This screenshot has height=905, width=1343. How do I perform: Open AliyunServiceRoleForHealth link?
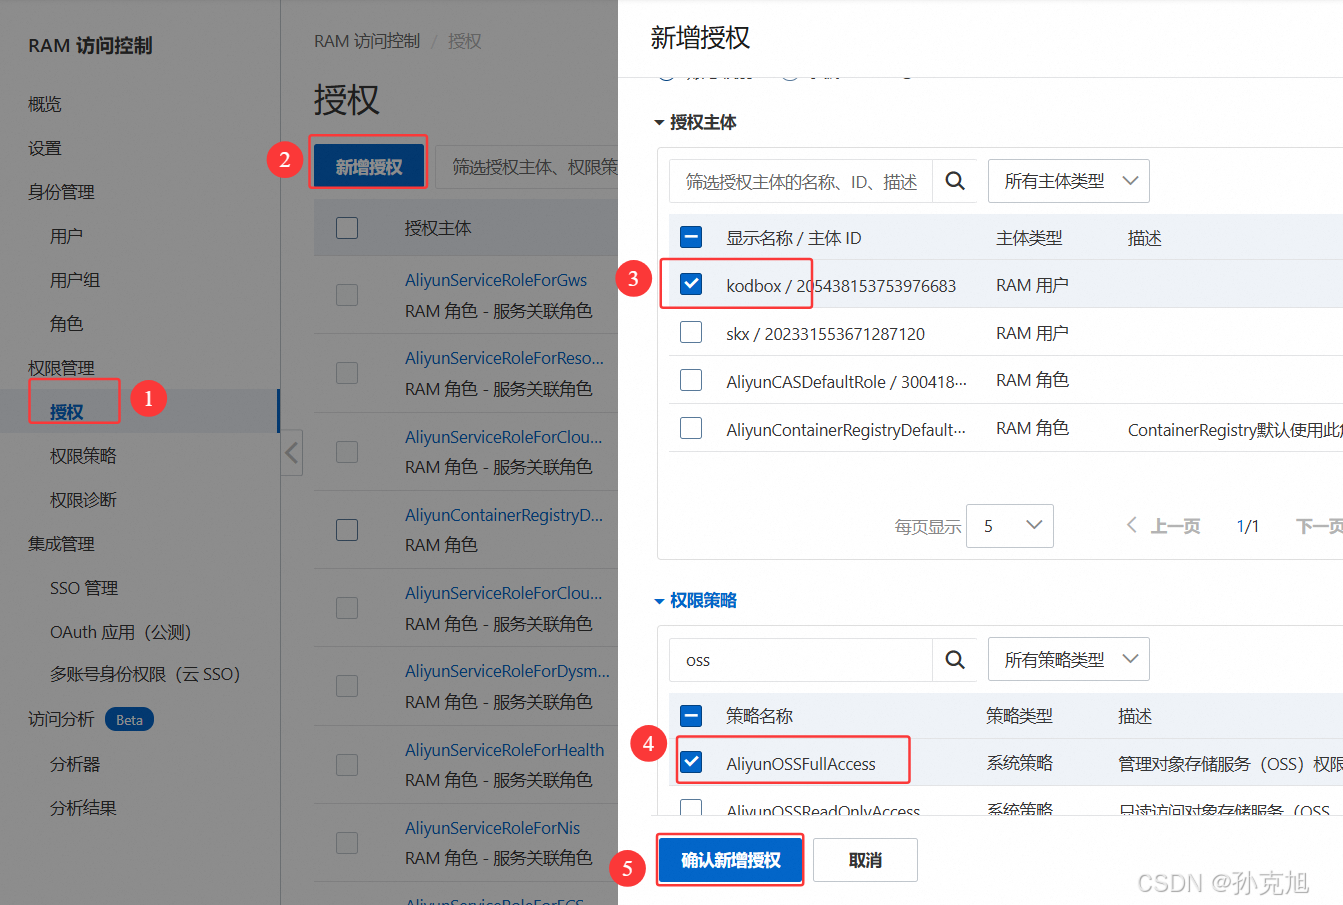click(504, 750)
